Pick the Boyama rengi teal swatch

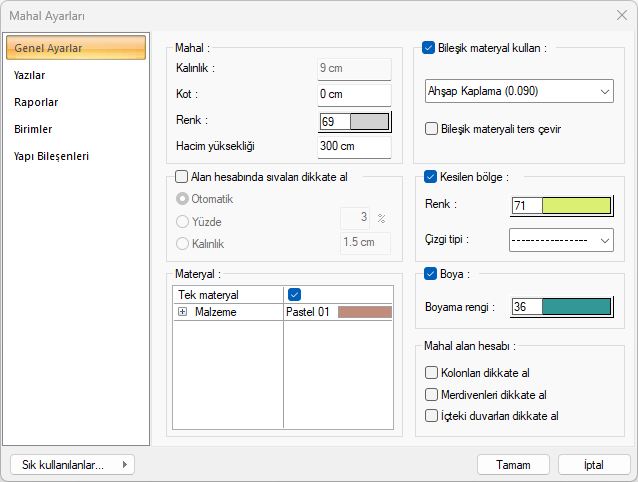pyautogui.click(x=574, y=307)
